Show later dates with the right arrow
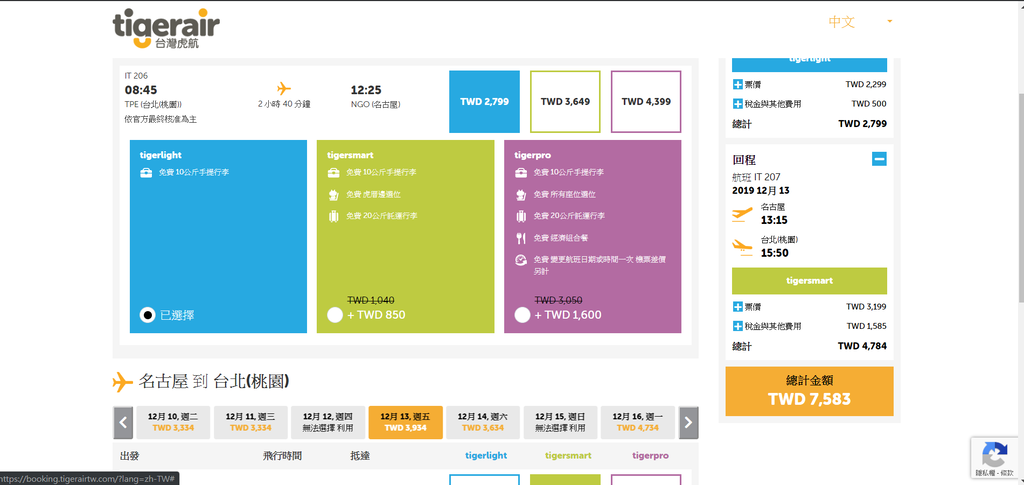The width and height of the screenshot is (1024, 485). pos(688,423)
